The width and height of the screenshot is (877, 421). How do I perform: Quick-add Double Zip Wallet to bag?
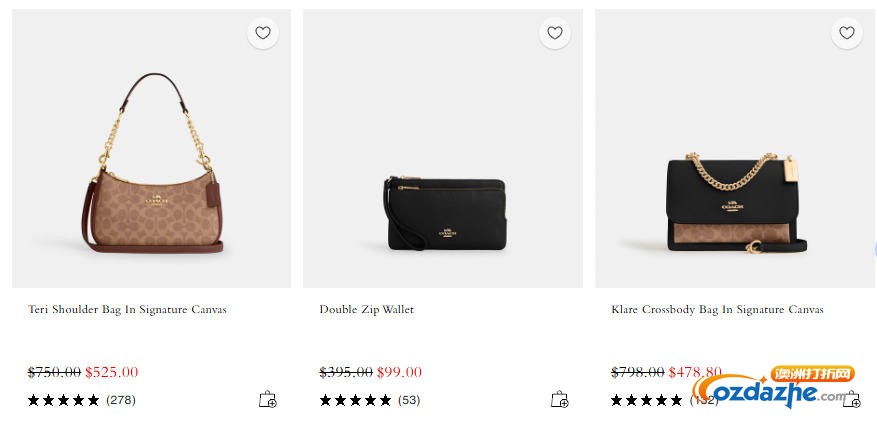[x=559, y=399]
